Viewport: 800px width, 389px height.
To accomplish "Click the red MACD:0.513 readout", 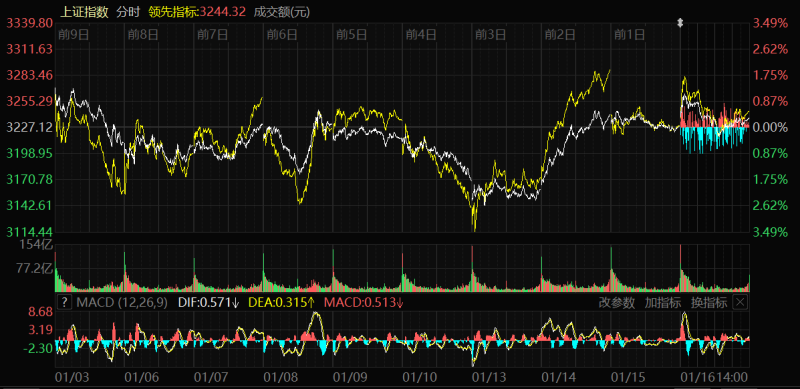I will [364, 303].
